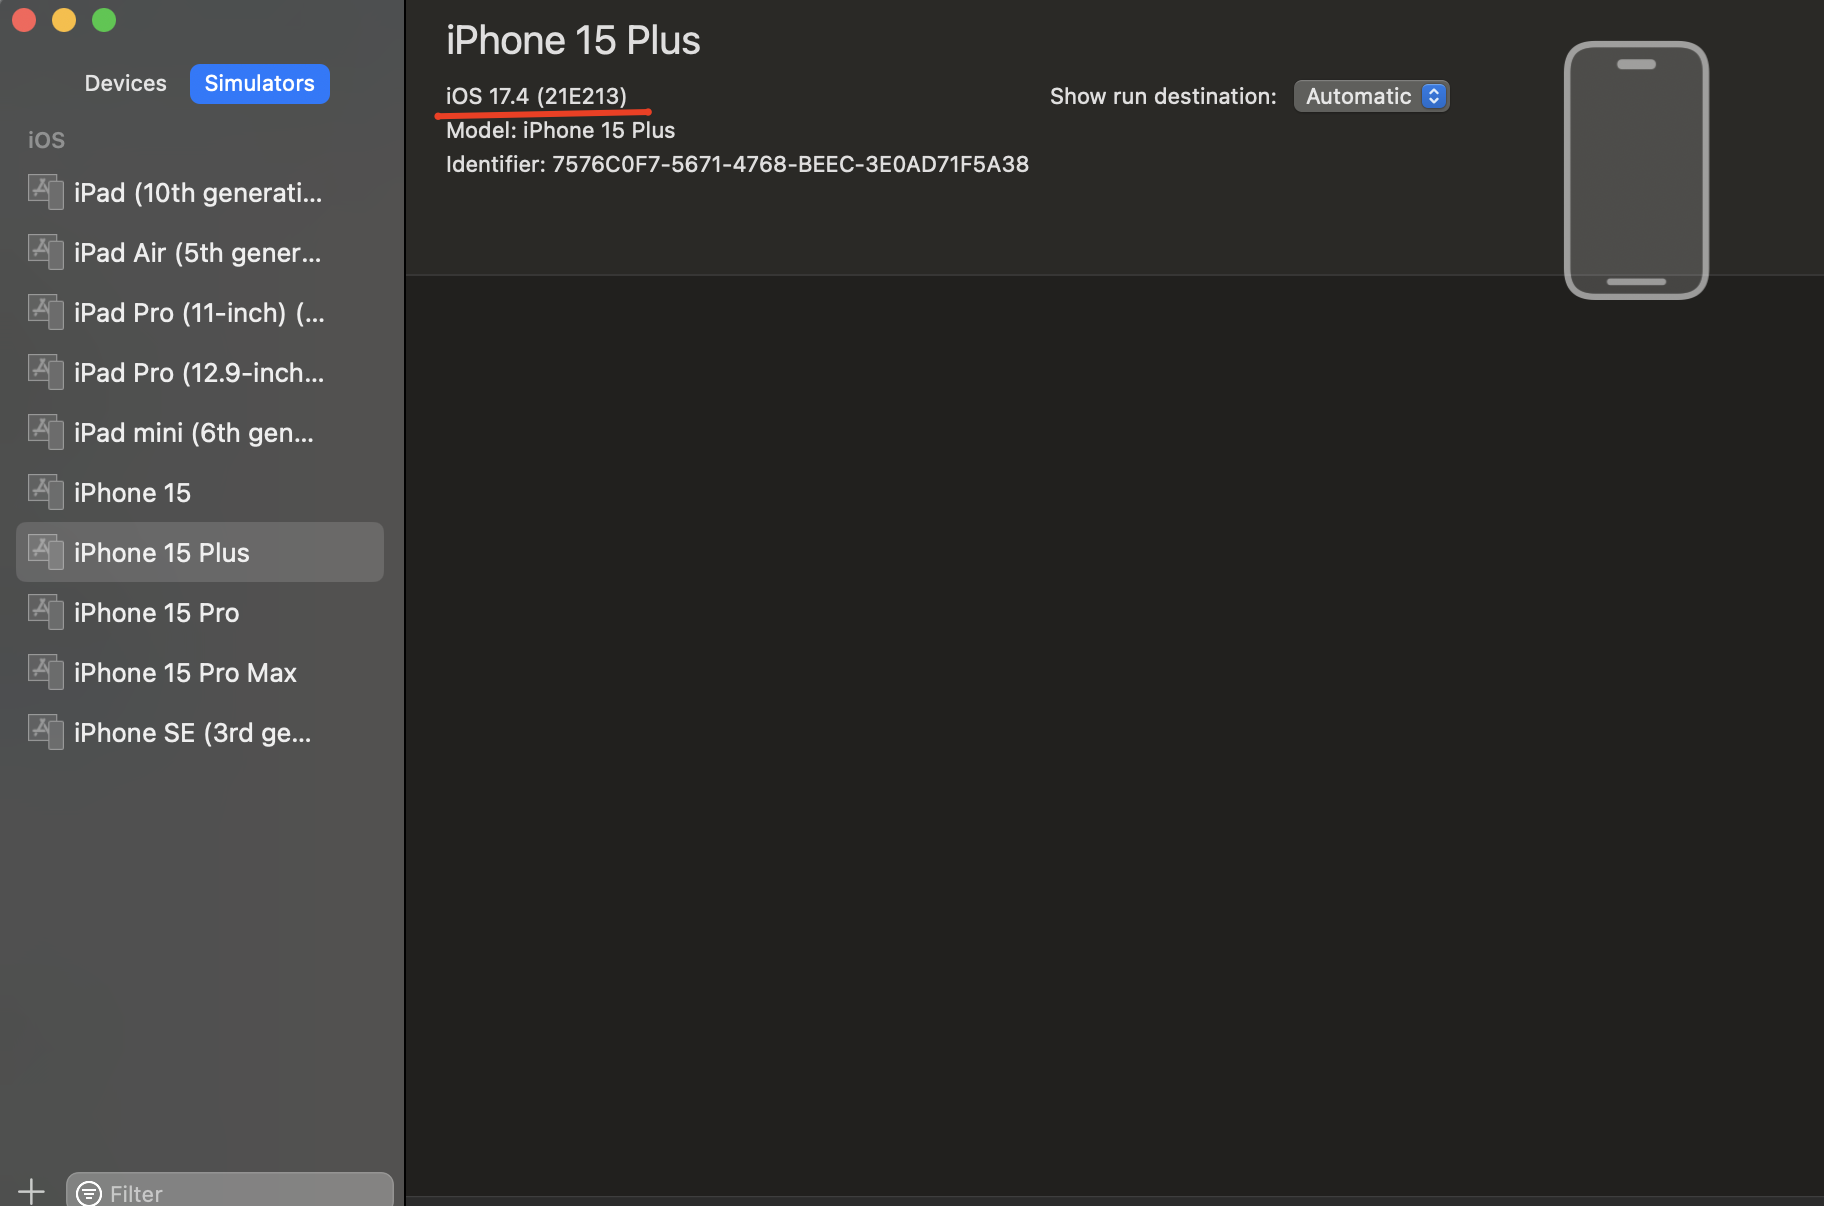The image size is (1824, 1206).
Task: Click the iPad Pro (11-inch) simulator icon
Action: (x=46, y=311)
